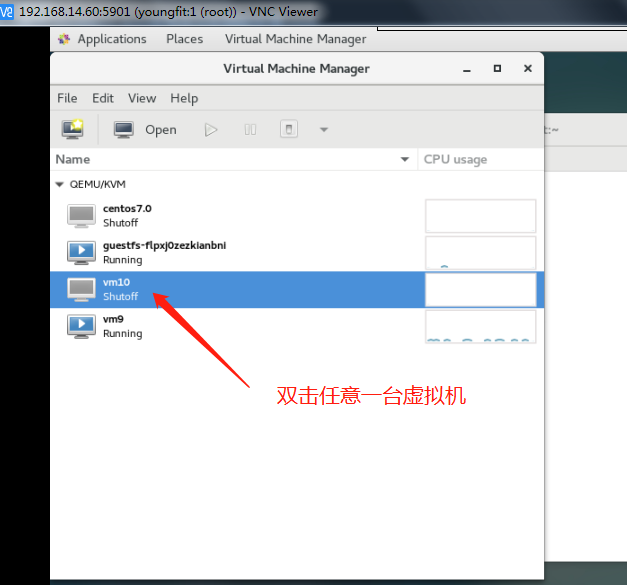
Task: Maximize the Virtual Machine Manager window
Action: 497,68
